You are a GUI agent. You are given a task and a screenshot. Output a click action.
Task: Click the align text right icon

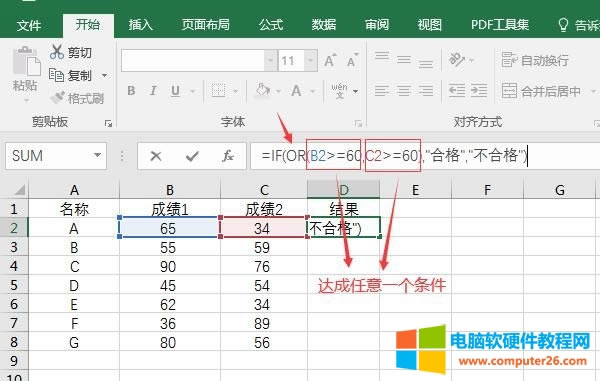[x=426, y=91]
